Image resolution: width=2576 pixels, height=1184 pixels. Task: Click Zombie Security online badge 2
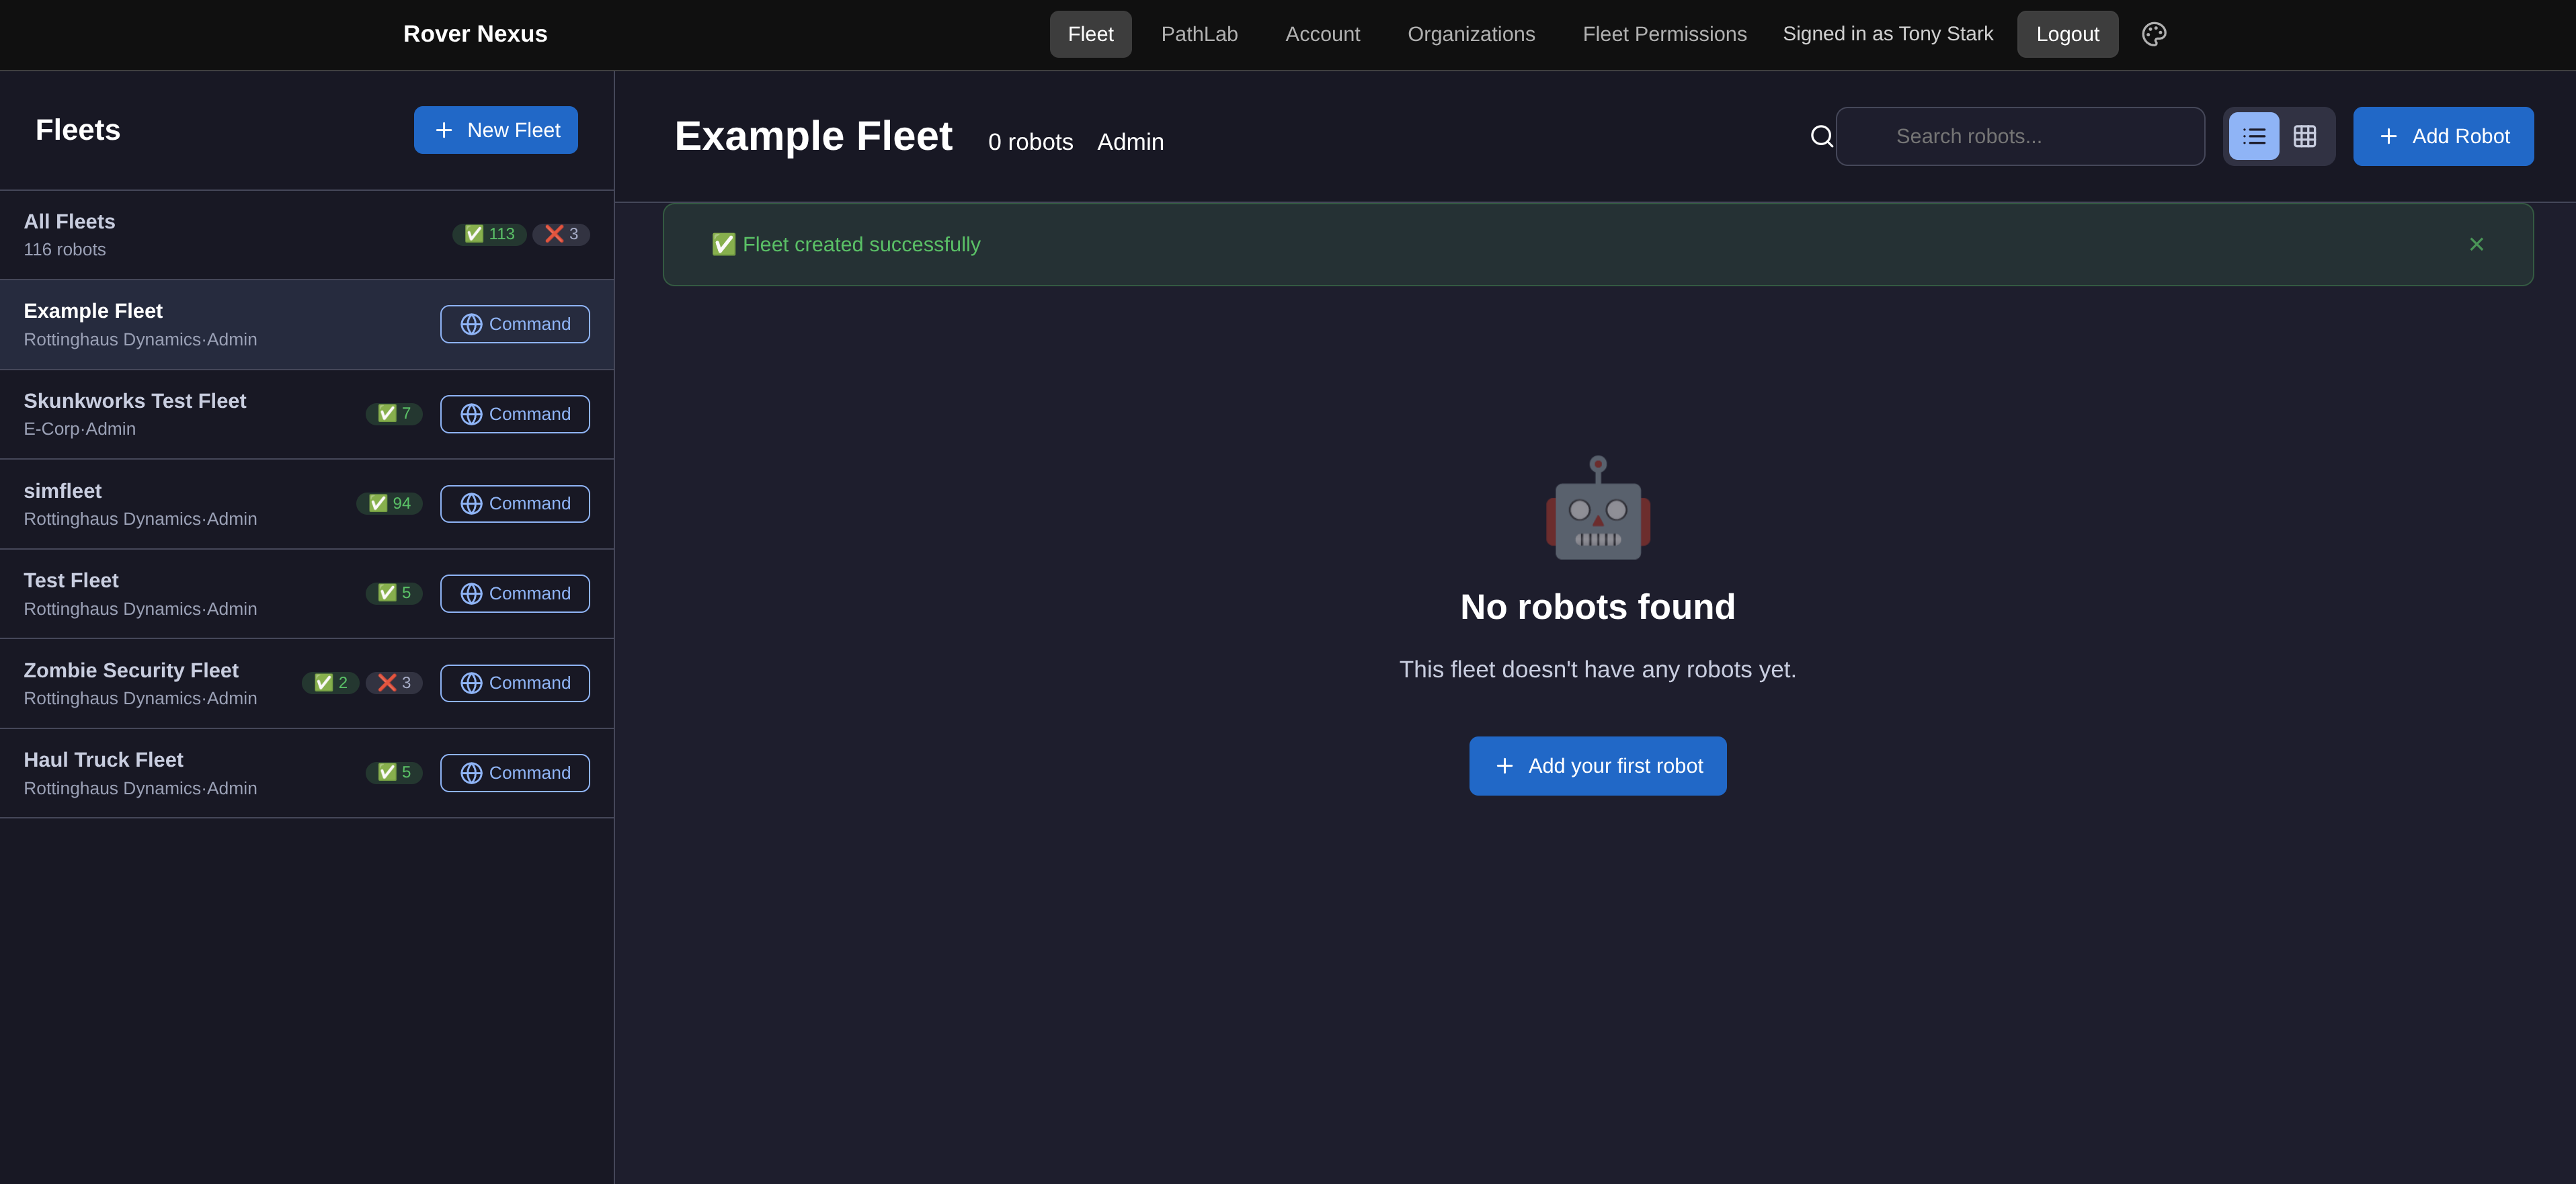click(x=331, y=683)
